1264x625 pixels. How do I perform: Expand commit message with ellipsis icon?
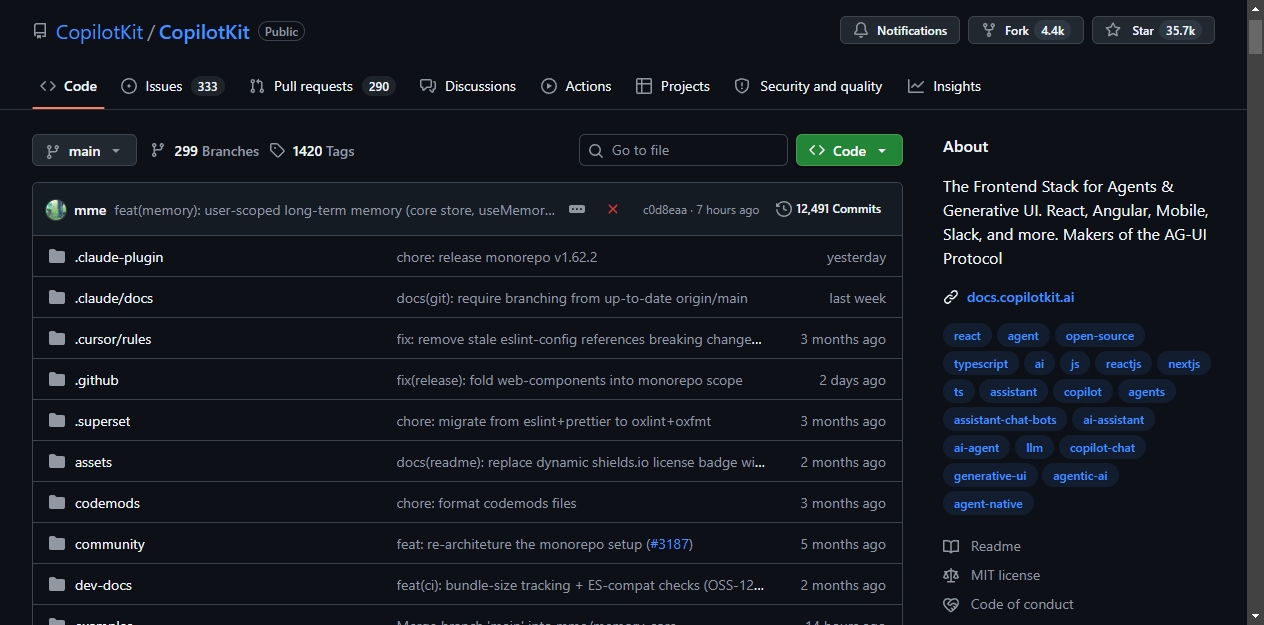click(x=577, y=209)
